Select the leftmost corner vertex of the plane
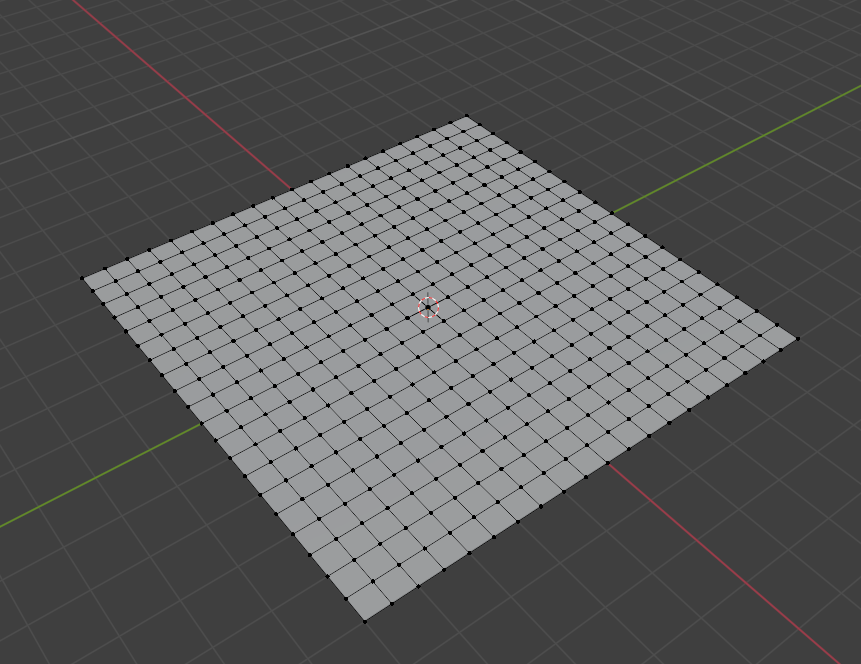This screenshot has width=861, height=664. [x=83, y=279]
